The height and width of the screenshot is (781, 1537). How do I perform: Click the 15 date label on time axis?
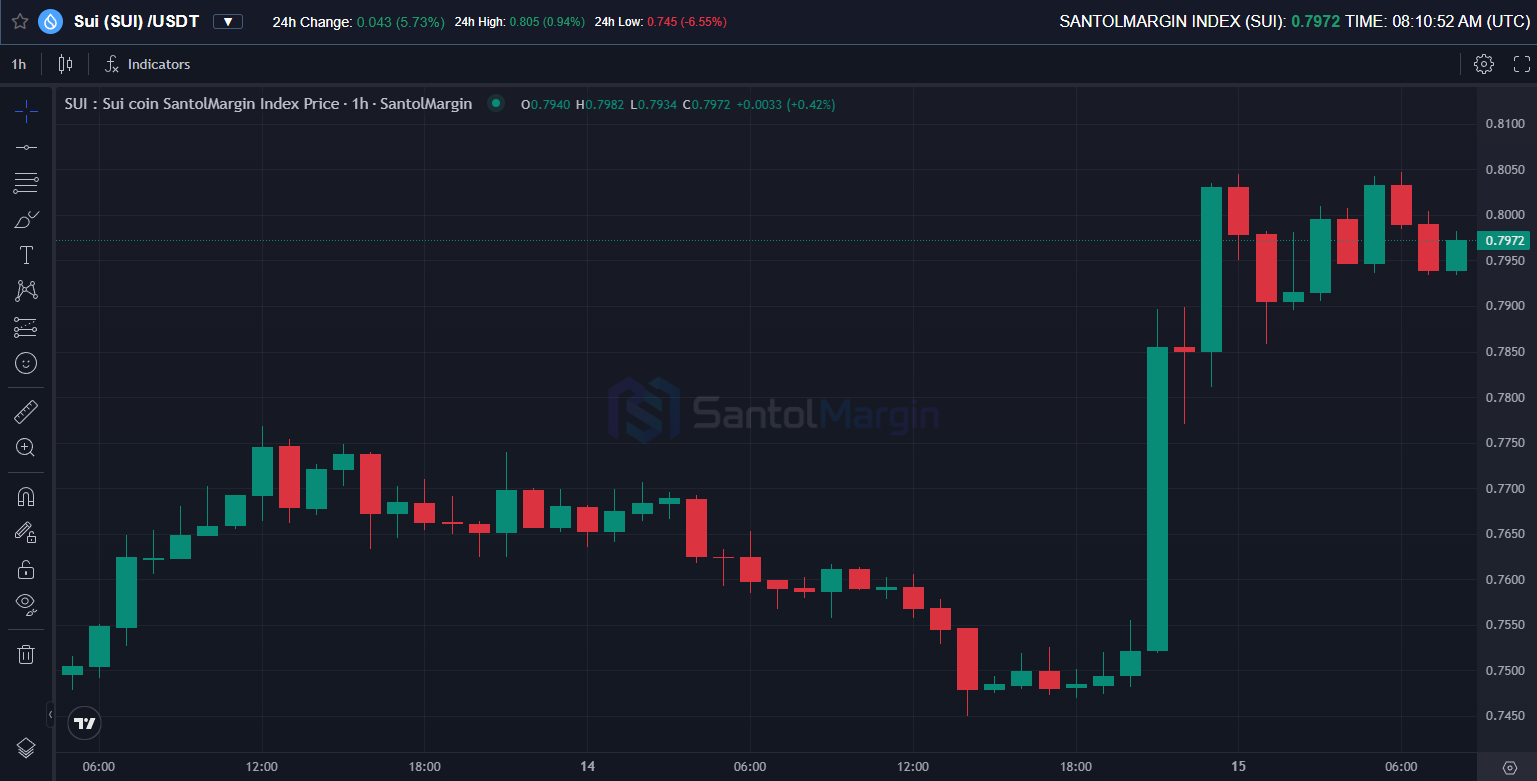coord(1238,767)
